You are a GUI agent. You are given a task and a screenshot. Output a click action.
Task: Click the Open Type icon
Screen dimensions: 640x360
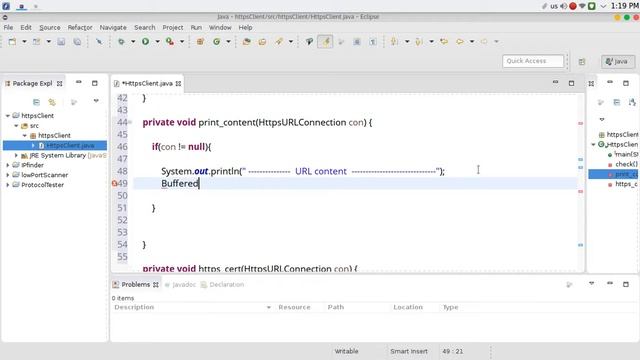247,42
